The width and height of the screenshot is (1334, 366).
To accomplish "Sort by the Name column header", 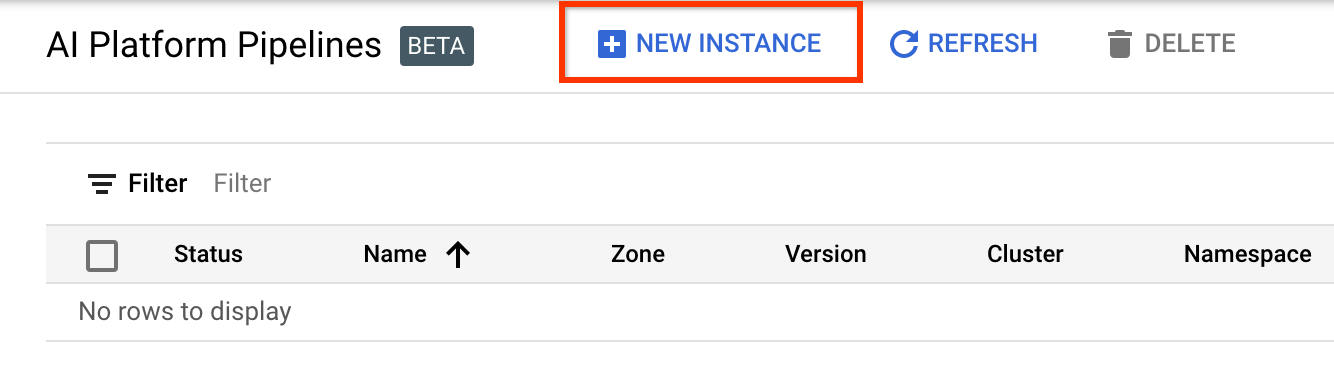I will tap(395, 255).
